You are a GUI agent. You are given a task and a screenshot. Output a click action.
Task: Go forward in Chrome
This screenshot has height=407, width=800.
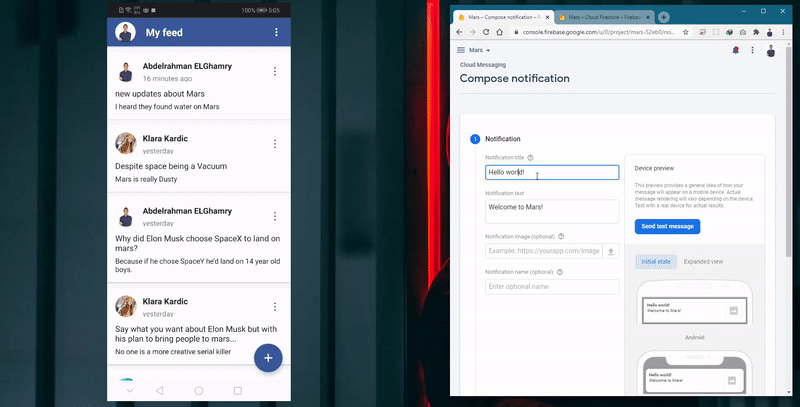pos(472,32)
